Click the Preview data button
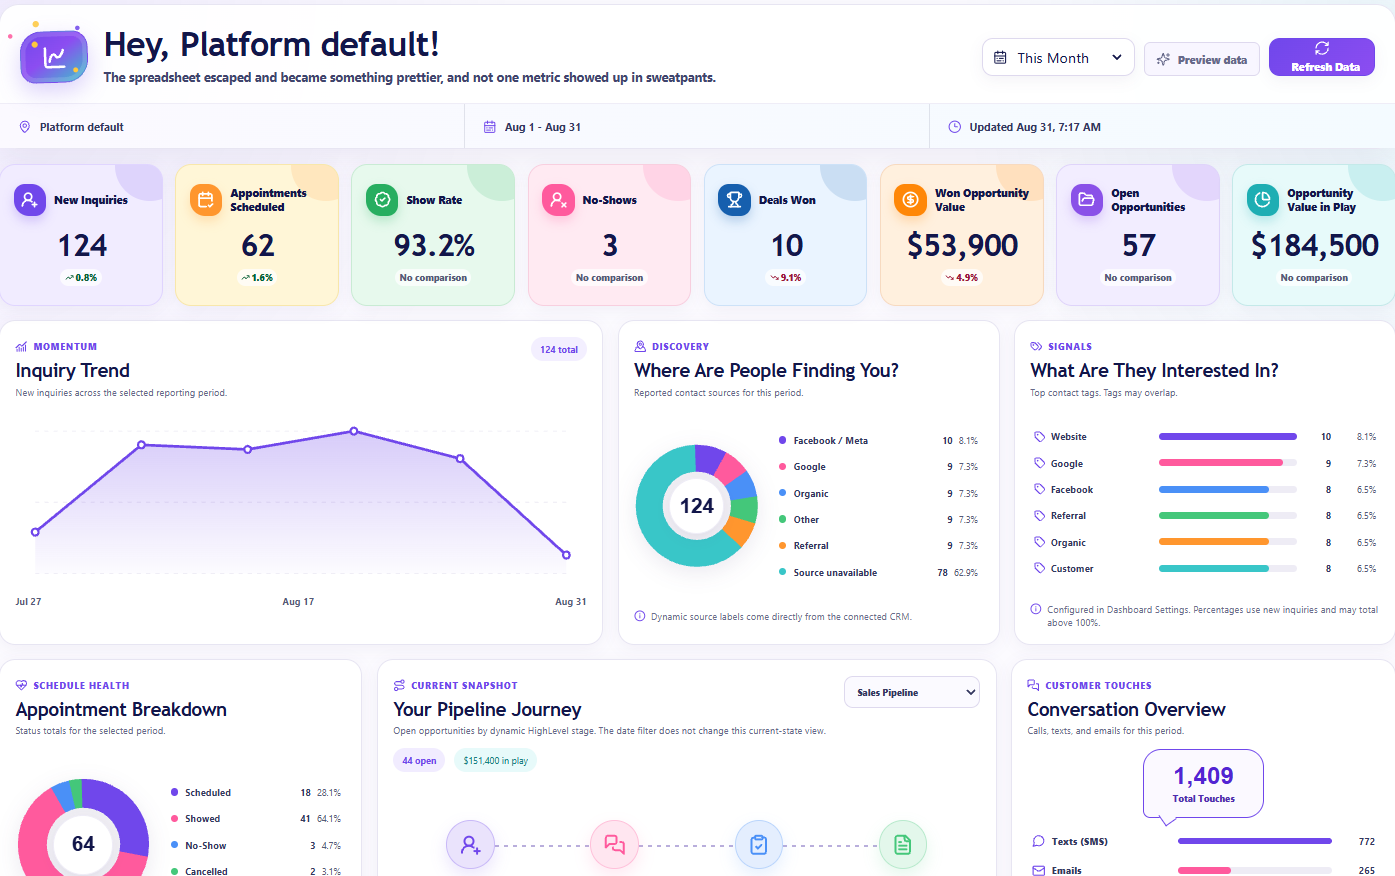 (x=1202, y=59)
